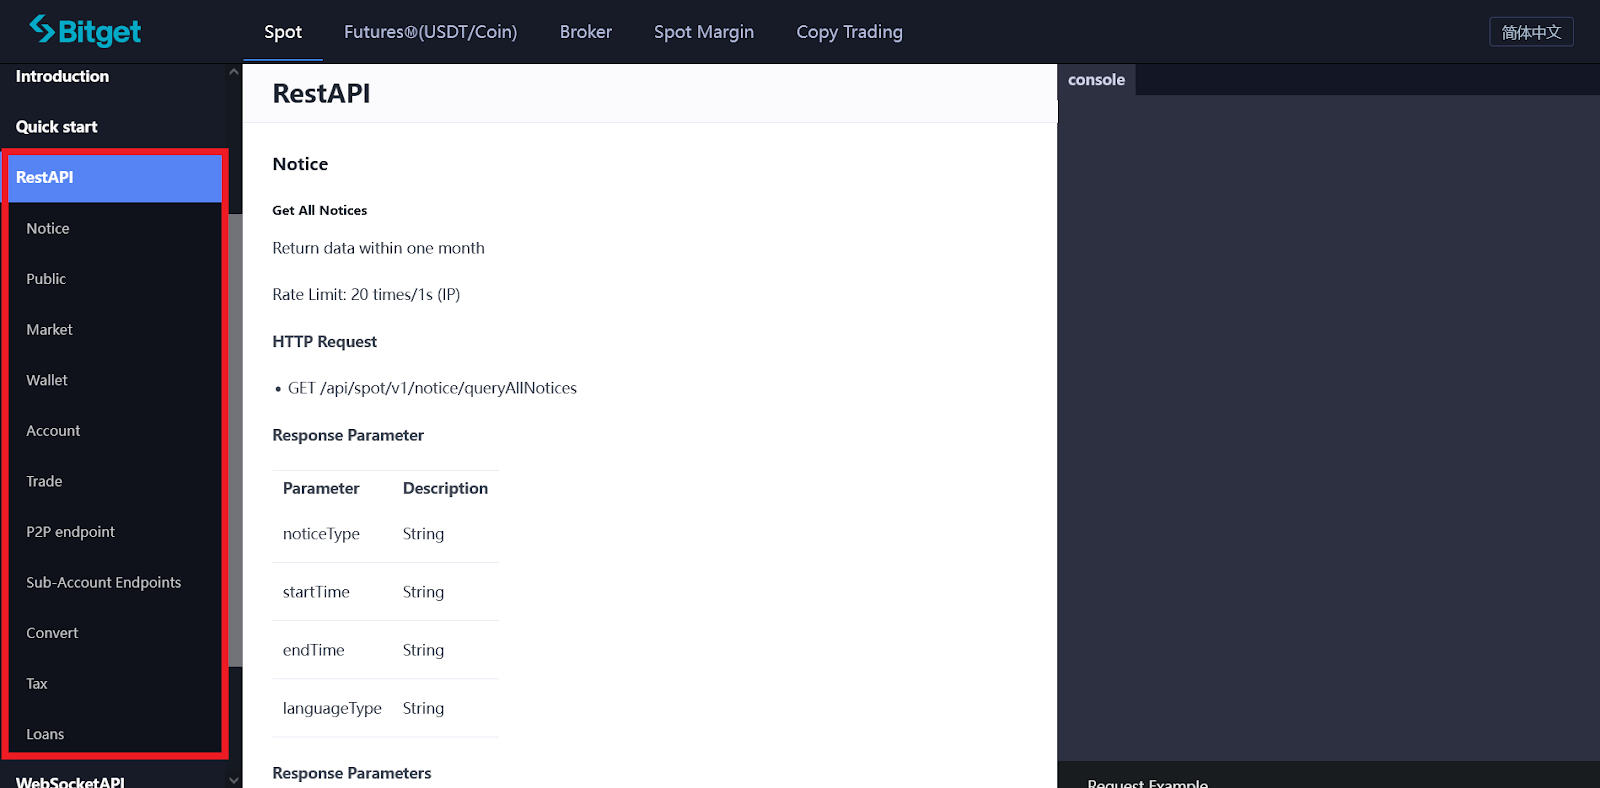Open Sub-Account Endpoints in sidebar

(103, 582)
